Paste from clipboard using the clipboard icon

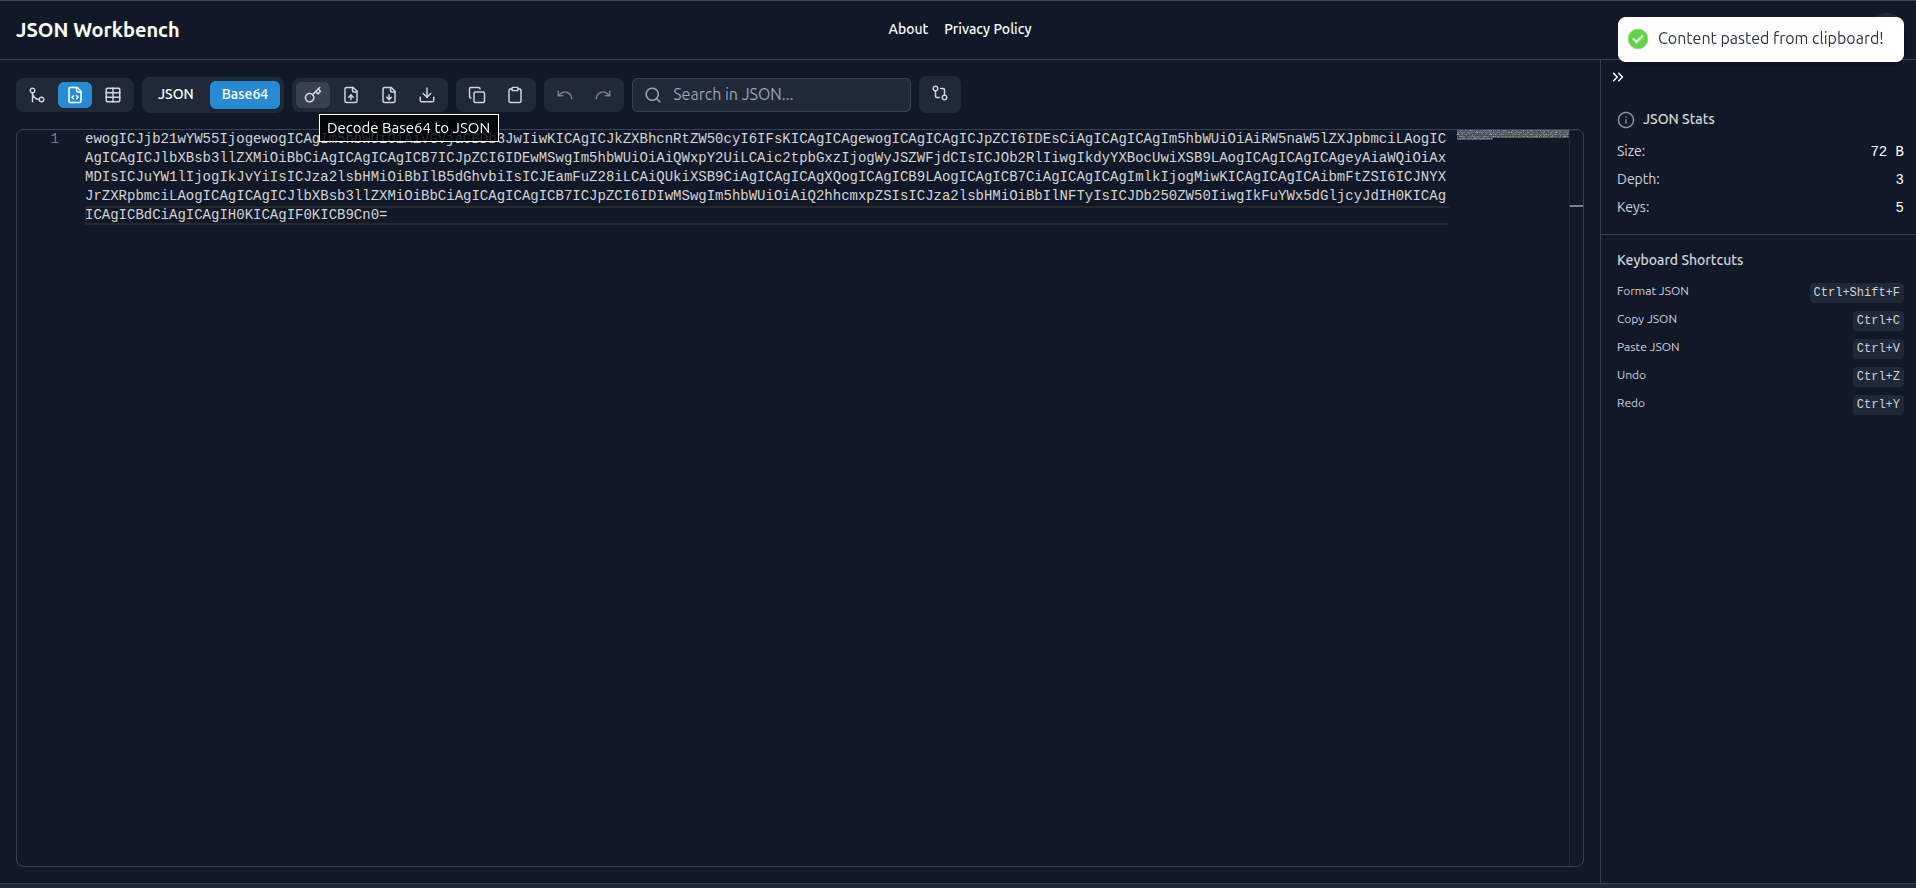click(x=515, y=95)
